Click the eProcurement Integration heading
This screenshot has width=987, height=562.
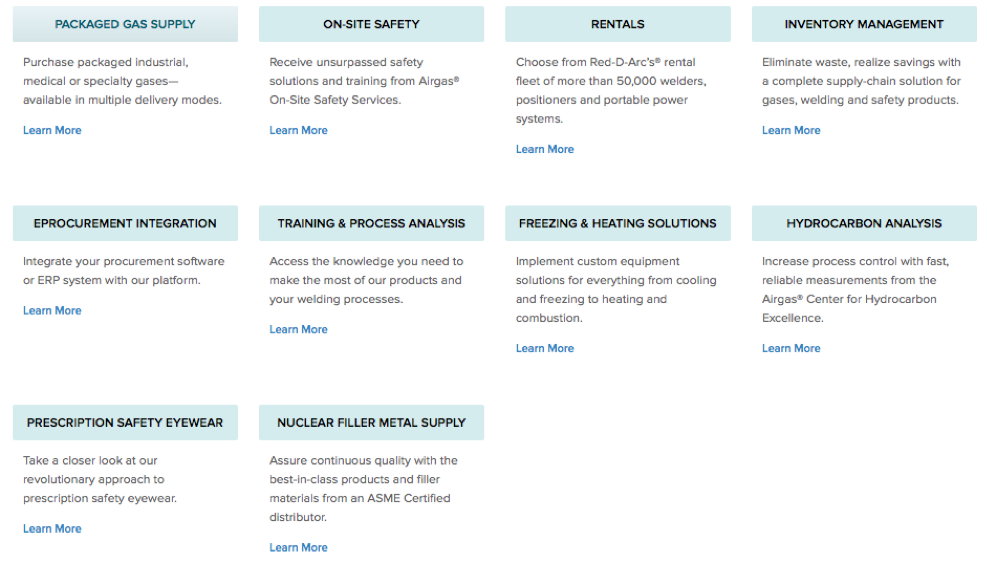(x=125, y=223)
